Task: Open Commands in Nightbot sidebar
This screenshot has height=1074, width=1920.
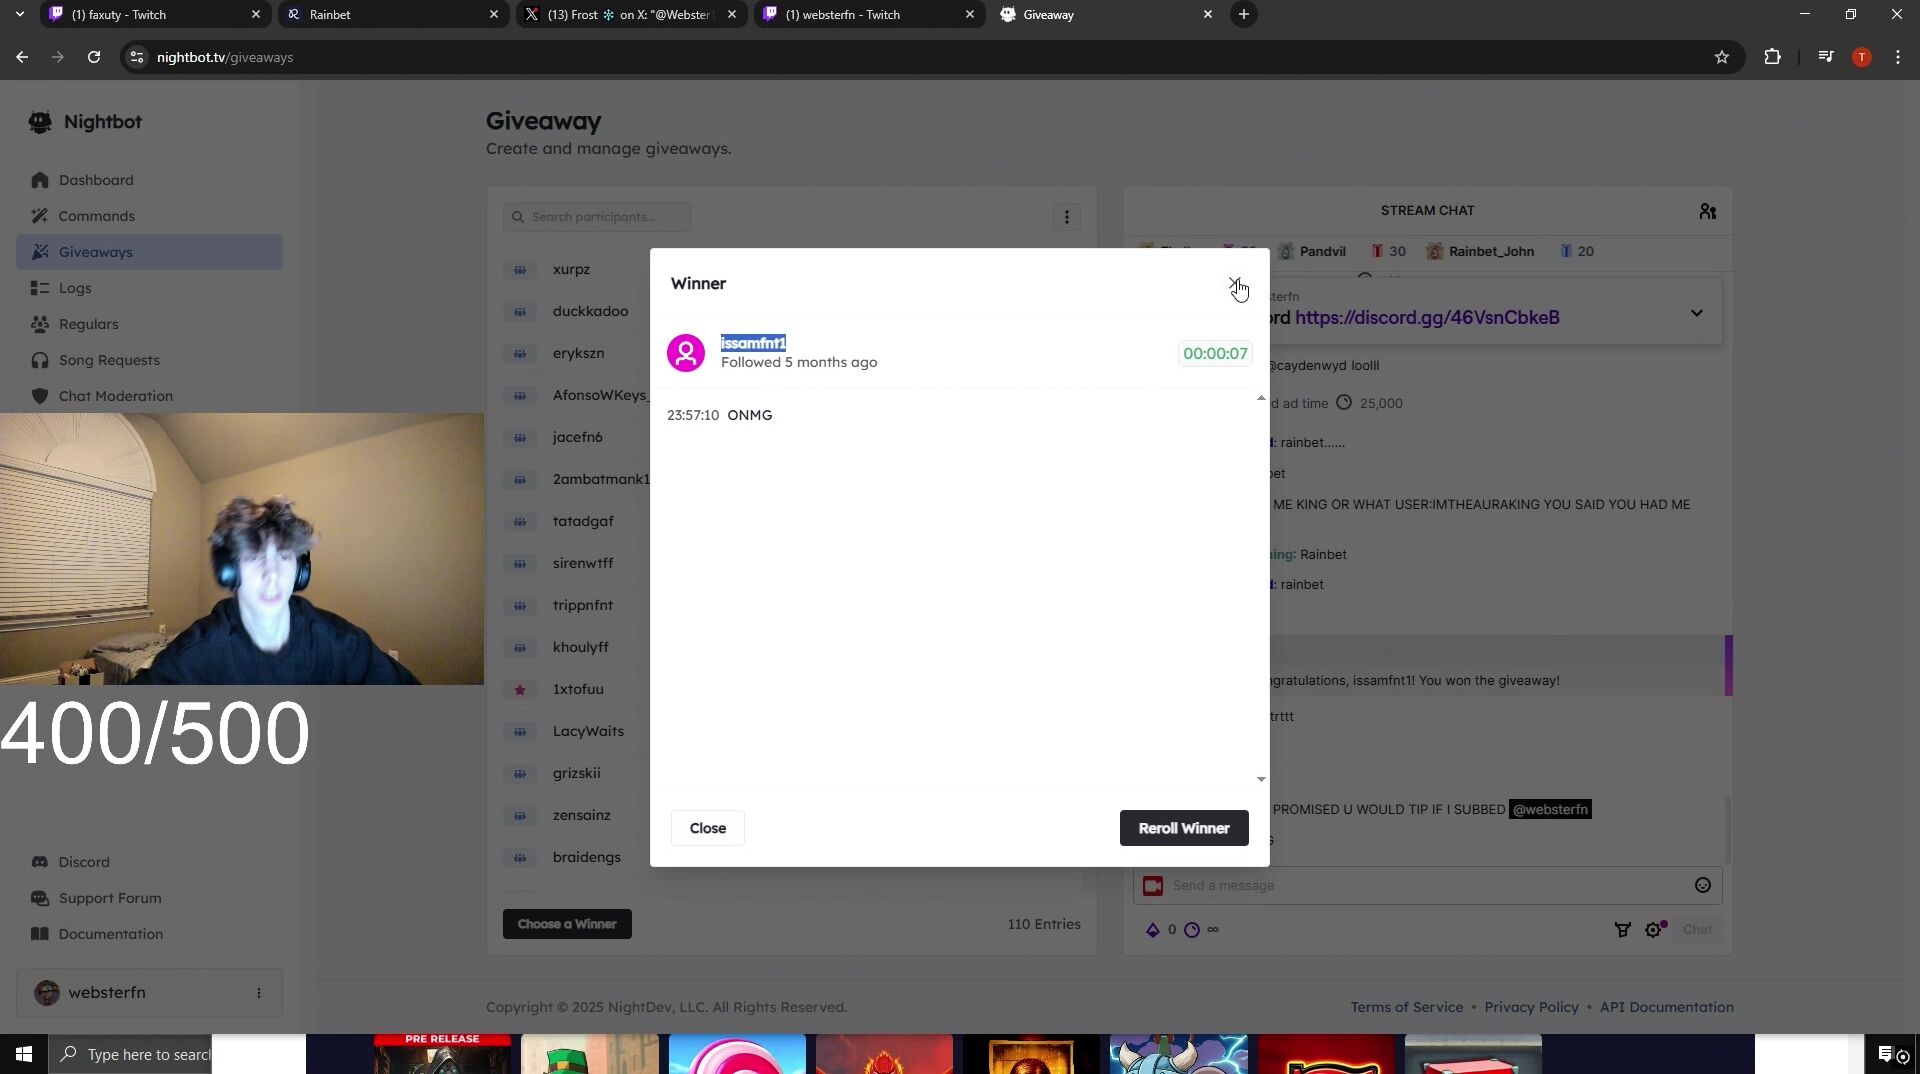Action: (x=150, y=216)
